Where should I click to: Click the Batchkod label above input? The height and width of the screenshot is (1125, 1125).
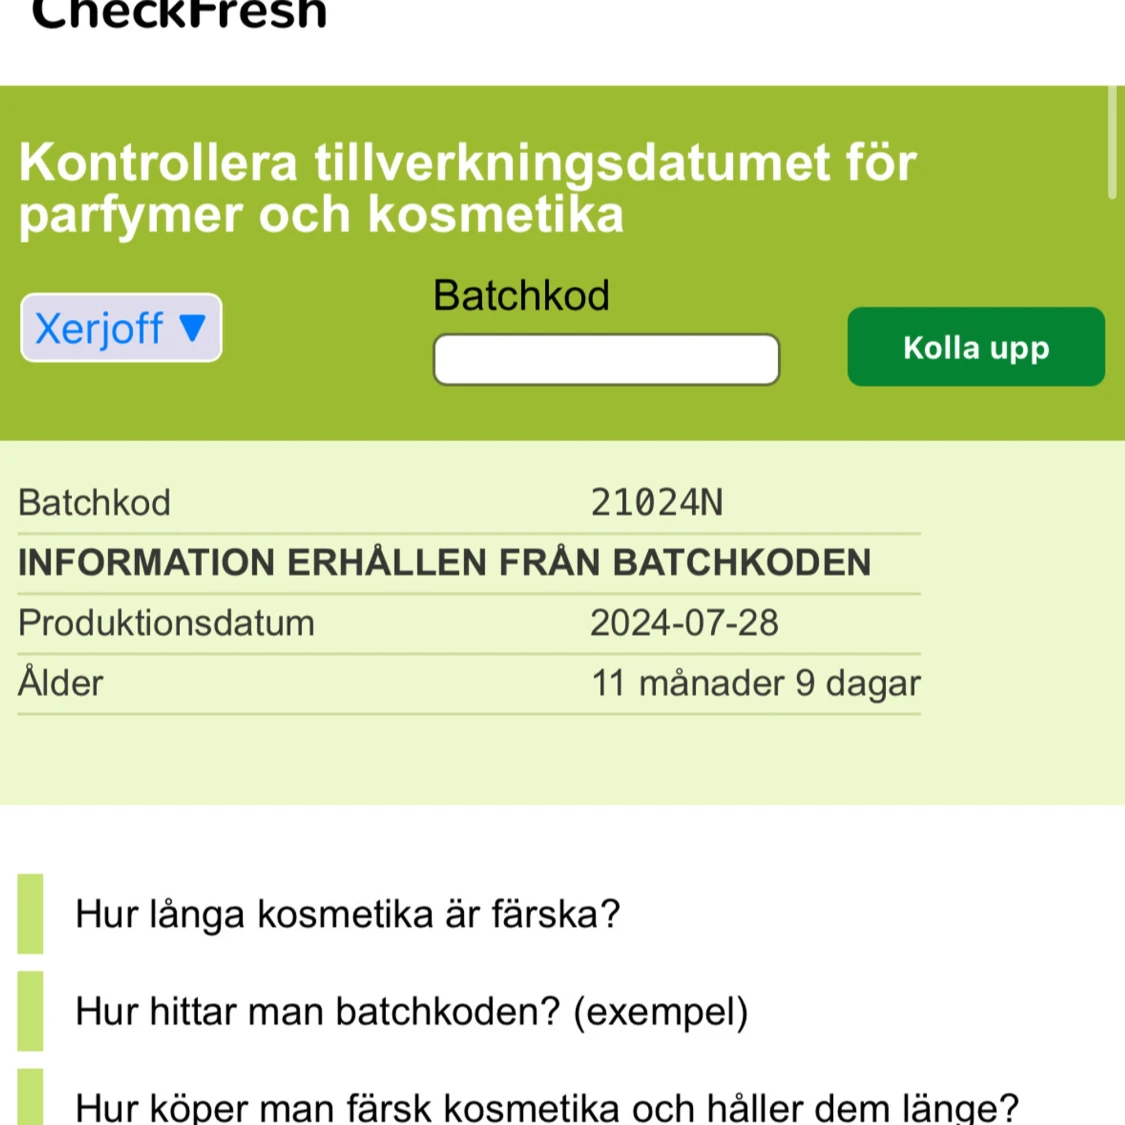point(522,295)
